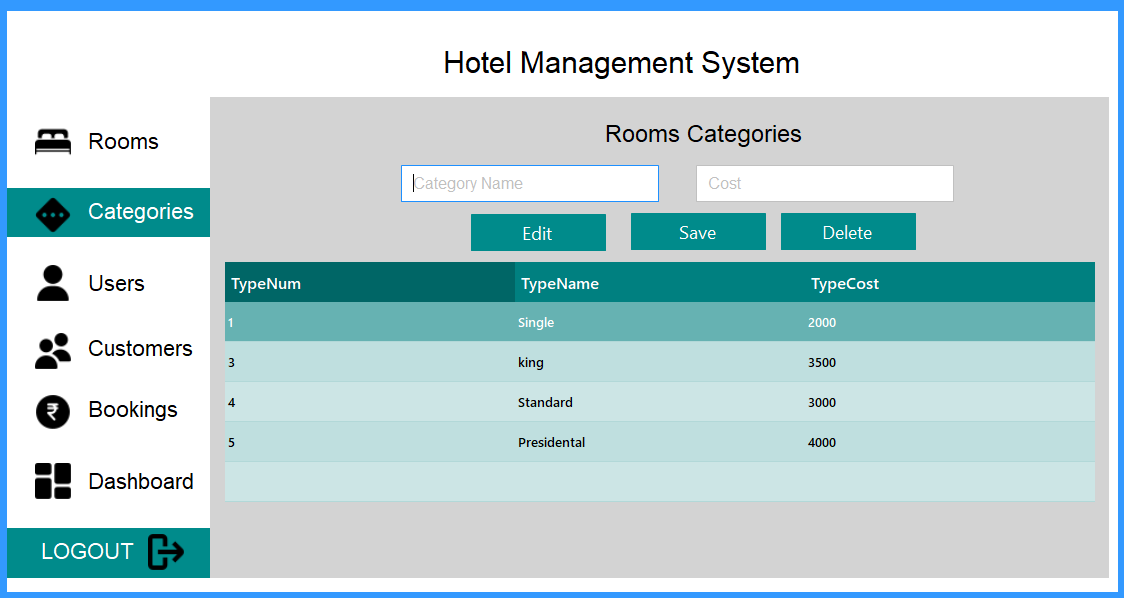The width and height of the screenshot is (1124, 598).
Task: Click the Save button
Action: 698,231
